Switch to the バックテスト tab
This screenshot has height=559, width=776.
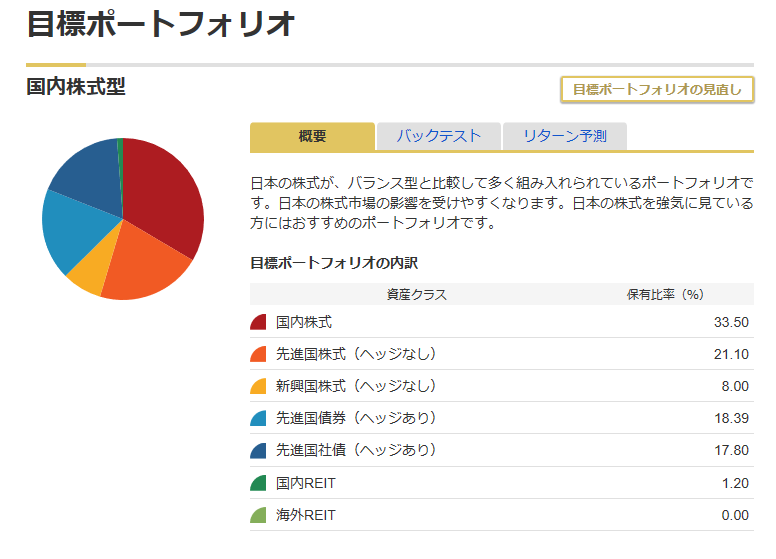click(x=438, y=137)
